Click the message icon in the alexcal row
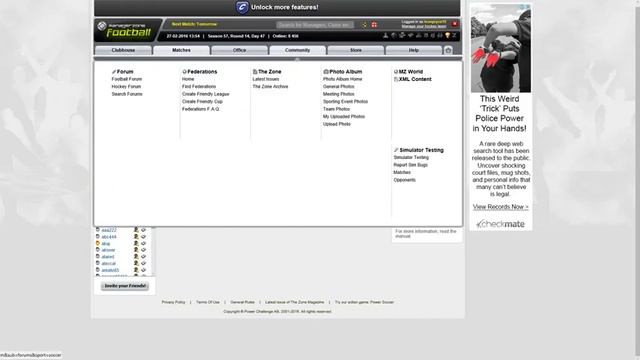 coord(143,263)
